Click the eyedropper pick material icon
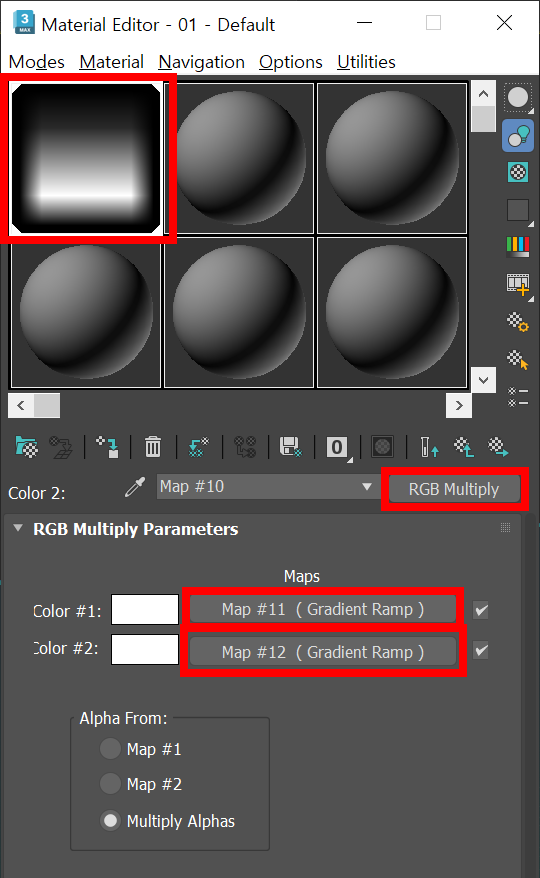The height and width of the screenshot is (878, 540). pyautogui.click(x=134, y=487)
